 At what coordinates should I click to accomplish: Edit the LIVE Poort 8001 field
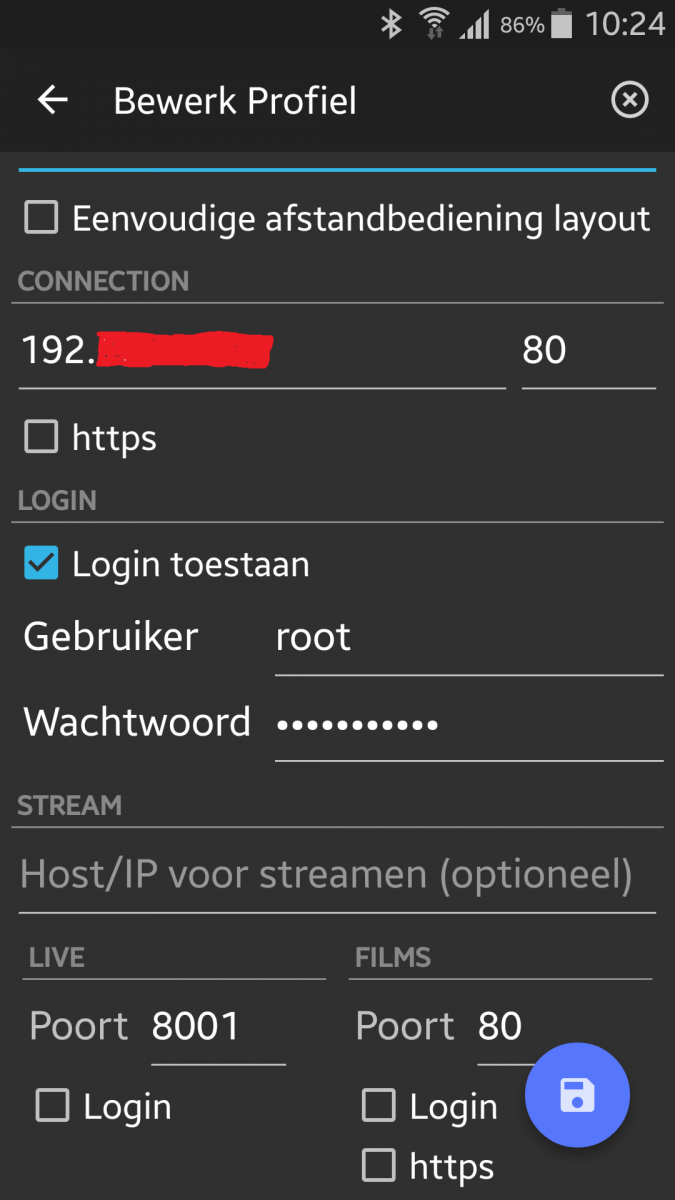[x=217, y=1027]
